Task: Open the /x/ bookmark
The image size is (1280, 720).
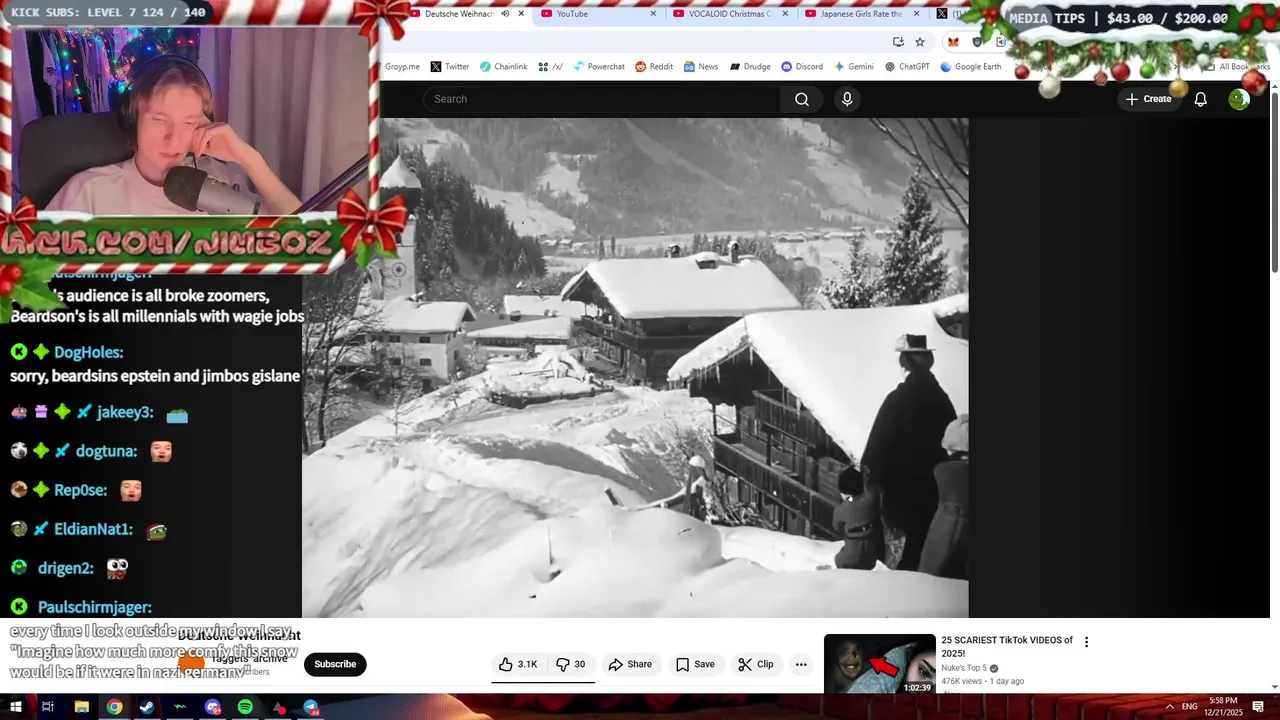Action: (x=550, y=67)
